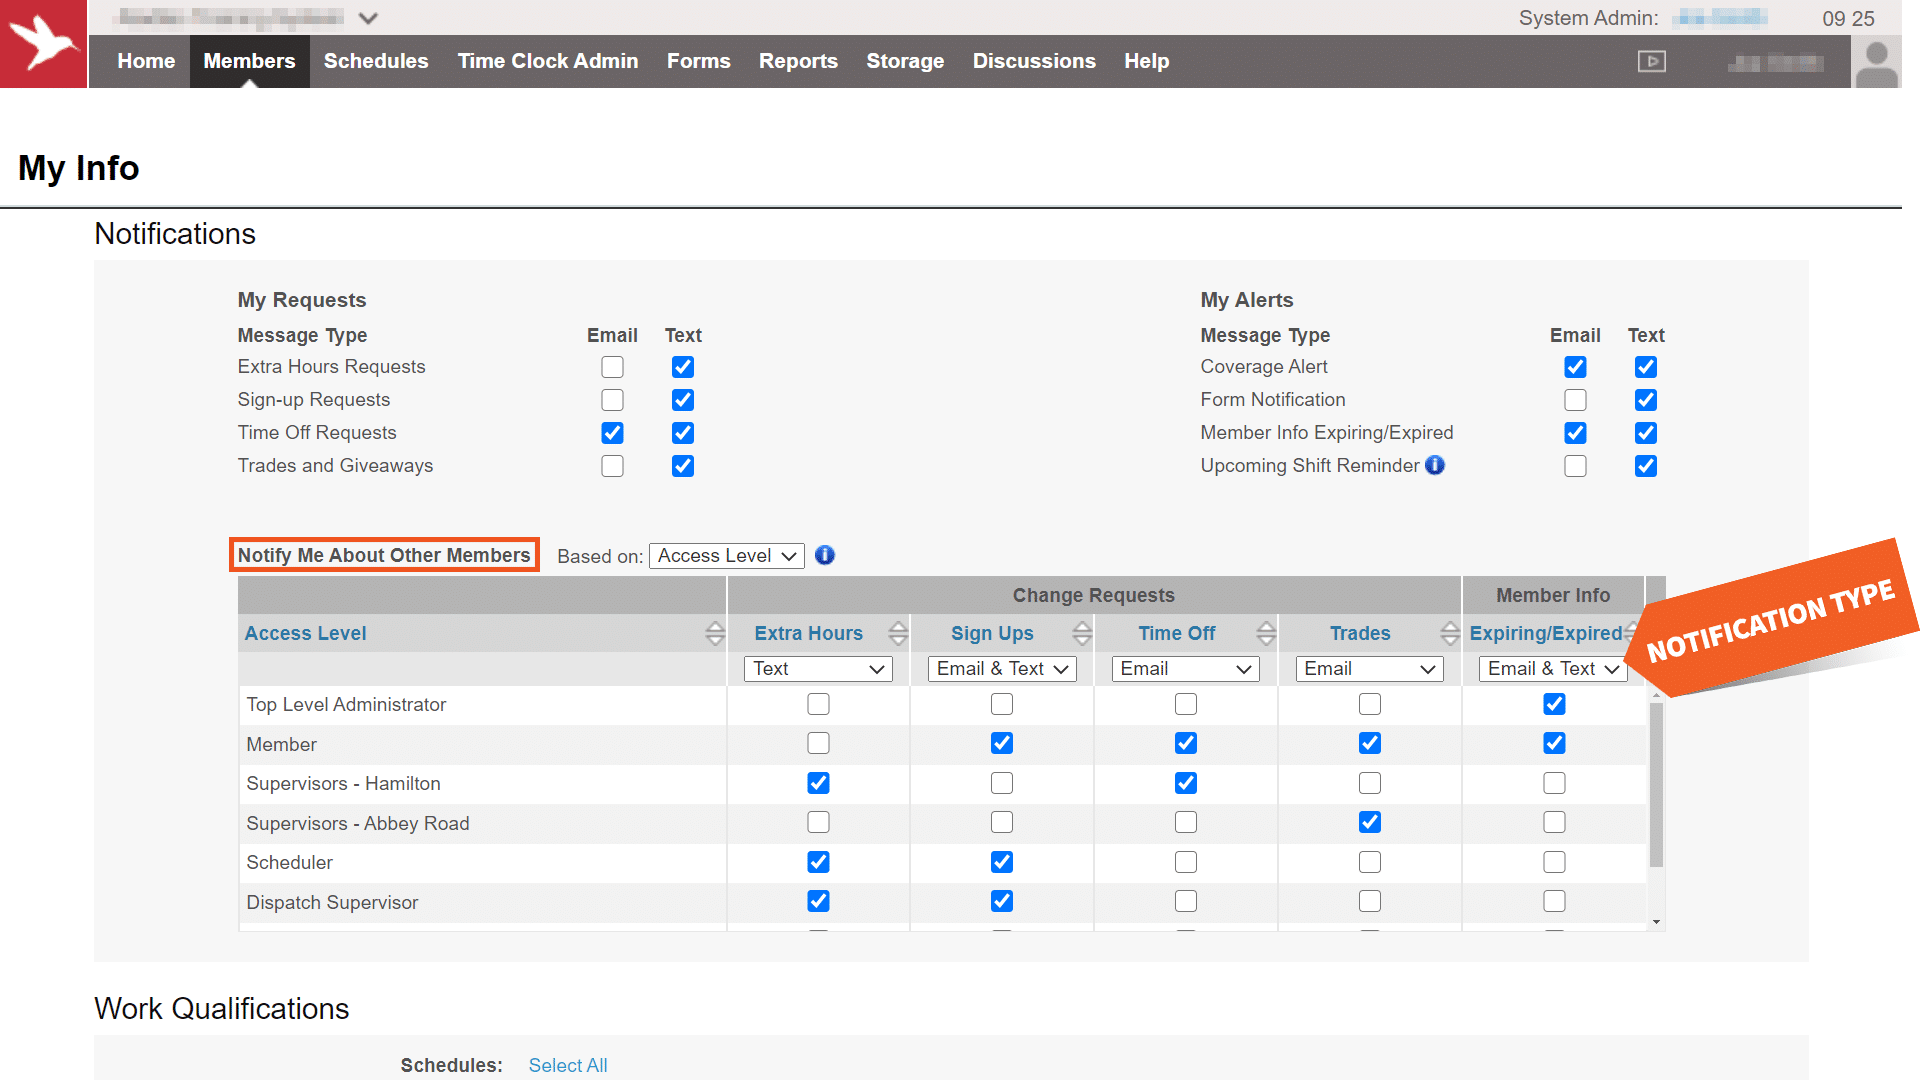
Task: Enable Email for Extra Hours Requests
Action: [x=612, y=367]
